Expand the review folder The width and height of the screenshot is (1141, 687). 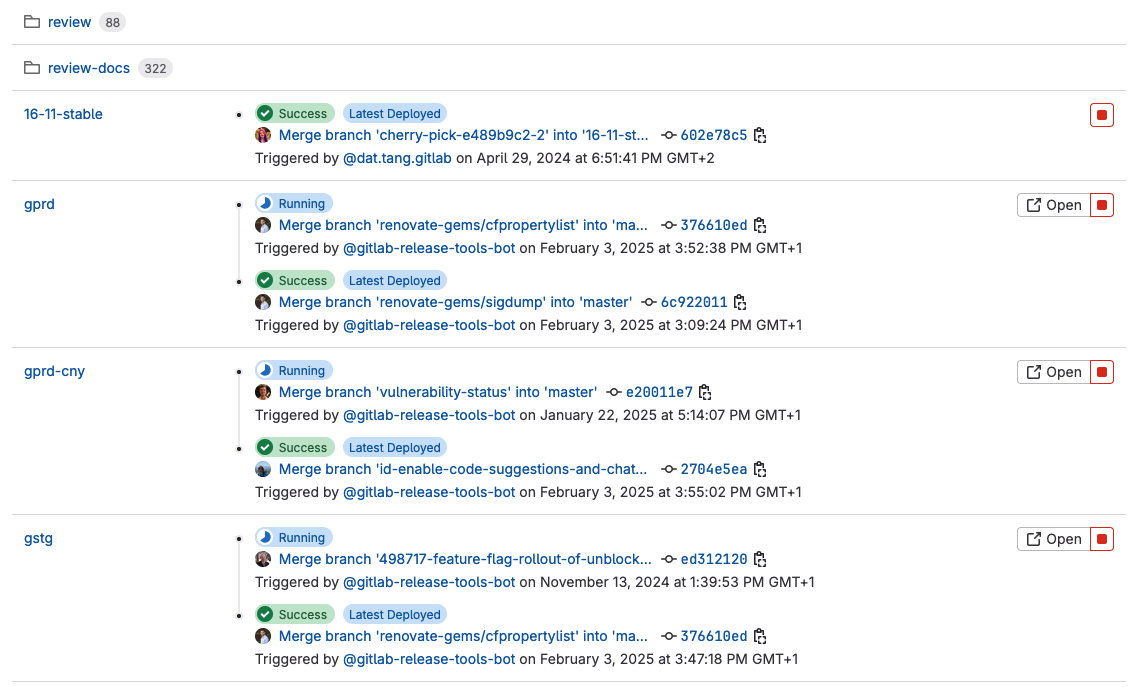click(x=69, y=22)
